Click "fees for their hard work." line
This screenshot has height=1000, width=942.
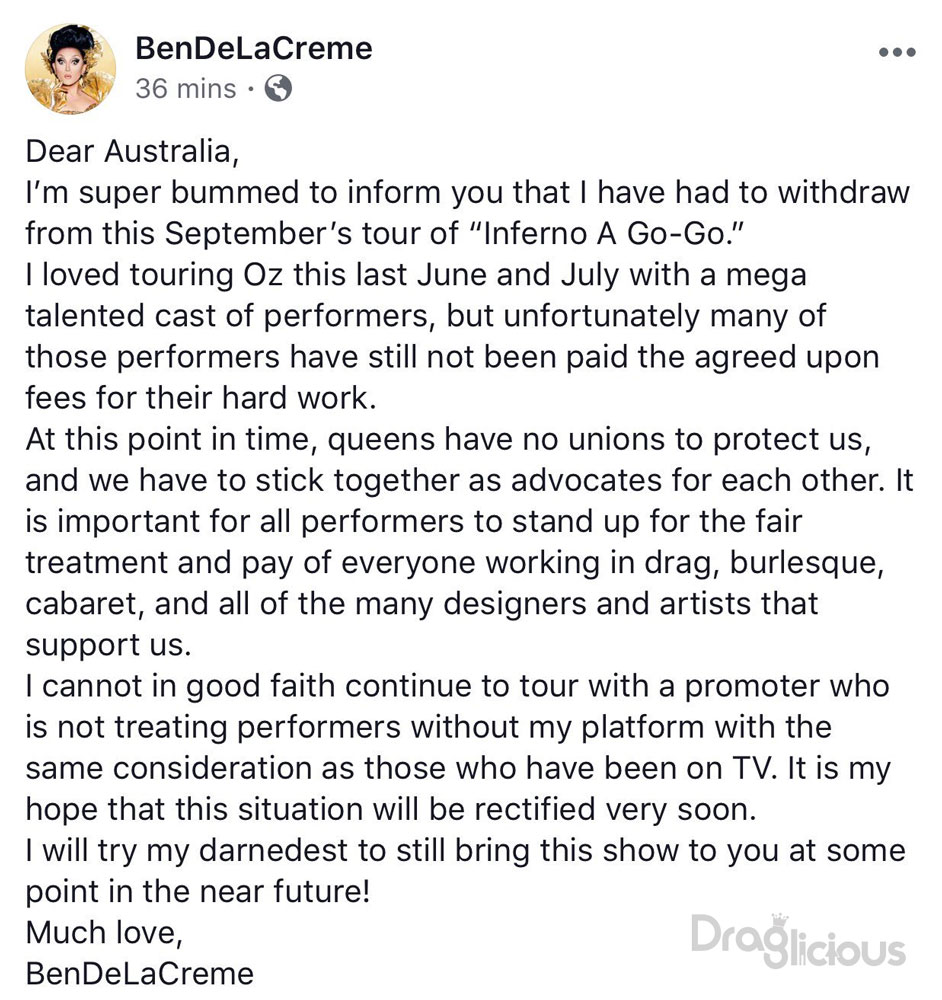[x=199, y=397]
